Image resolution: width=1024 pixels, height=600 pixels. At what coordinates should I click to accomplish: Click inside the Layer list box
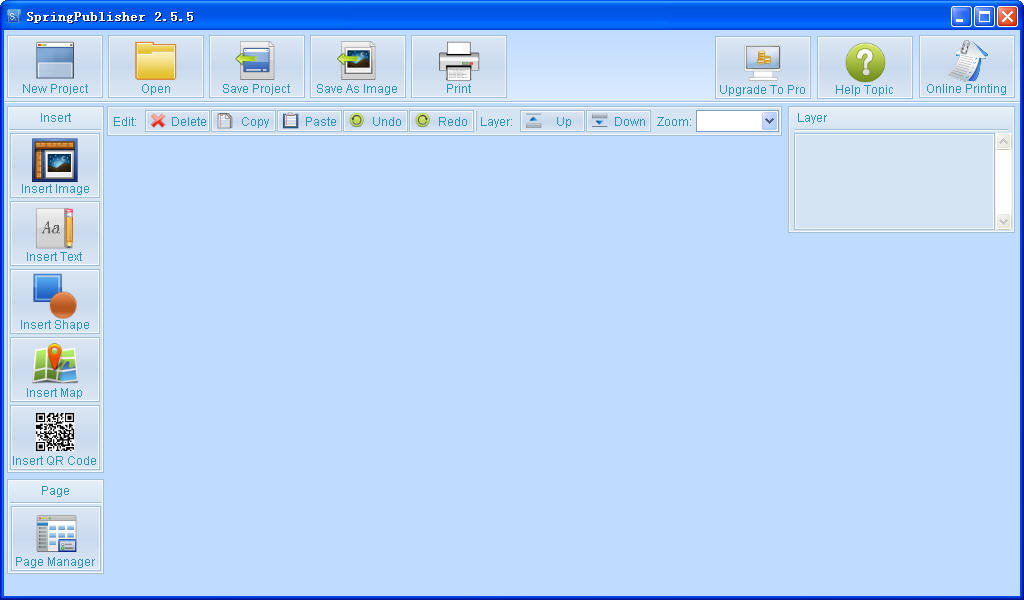tap(895, 182)
